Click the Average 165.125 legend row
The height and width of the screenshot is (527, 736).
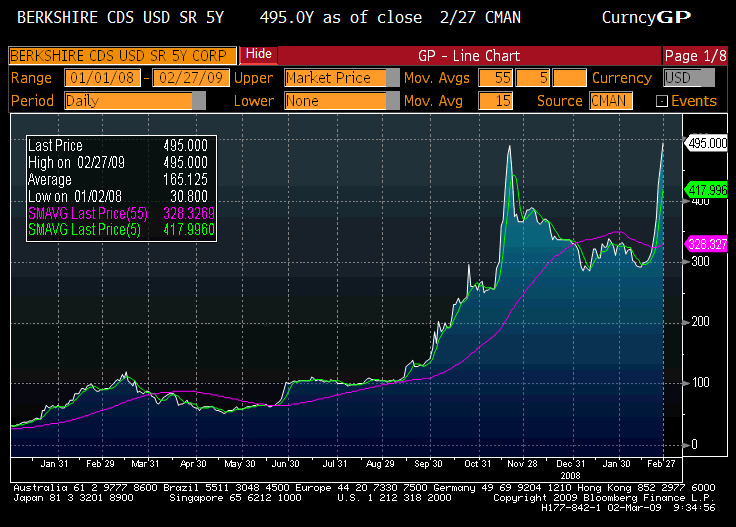coord(118,179)
